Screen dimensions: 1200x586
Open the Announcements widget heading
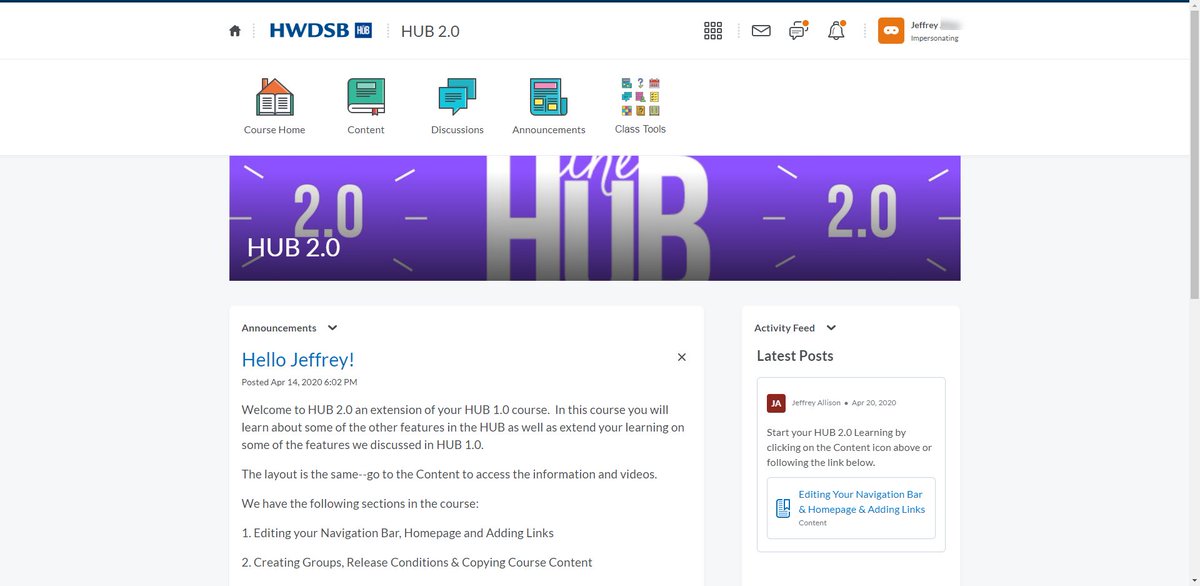[279, 328]
